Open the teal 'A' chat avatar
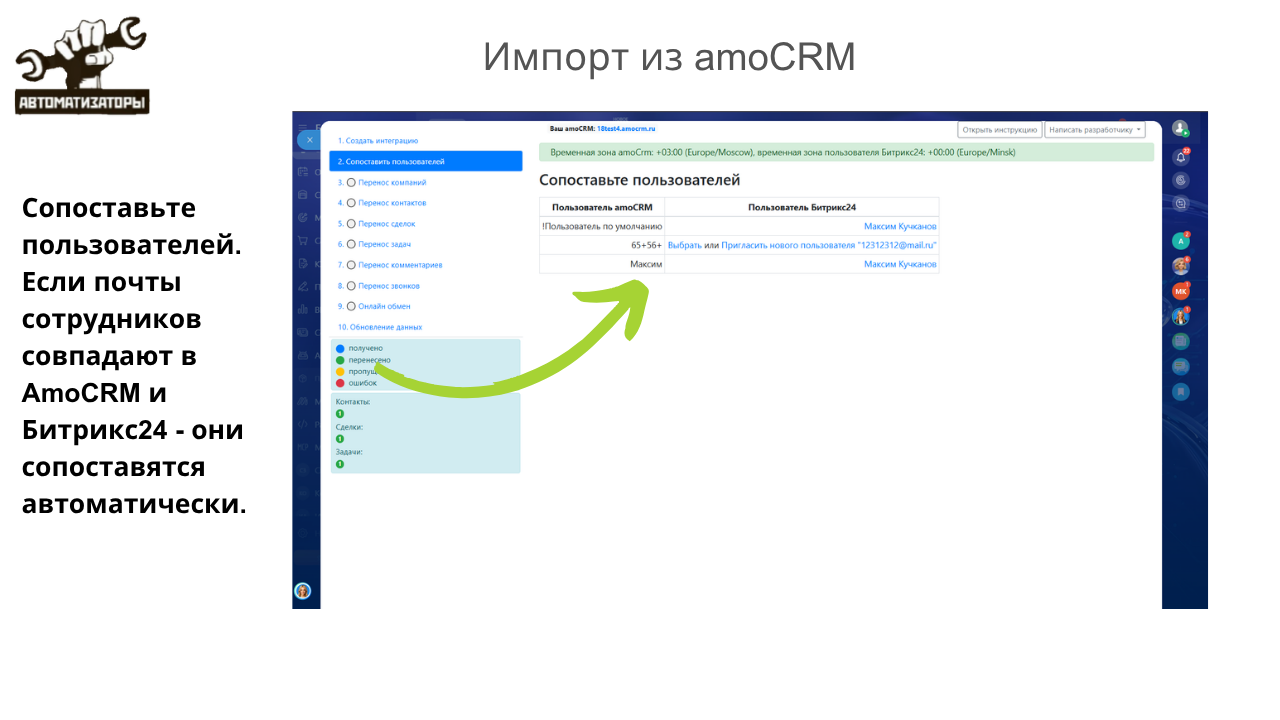The height and width of the screenshot is (720, 1280). click(x=1181, y=241)
